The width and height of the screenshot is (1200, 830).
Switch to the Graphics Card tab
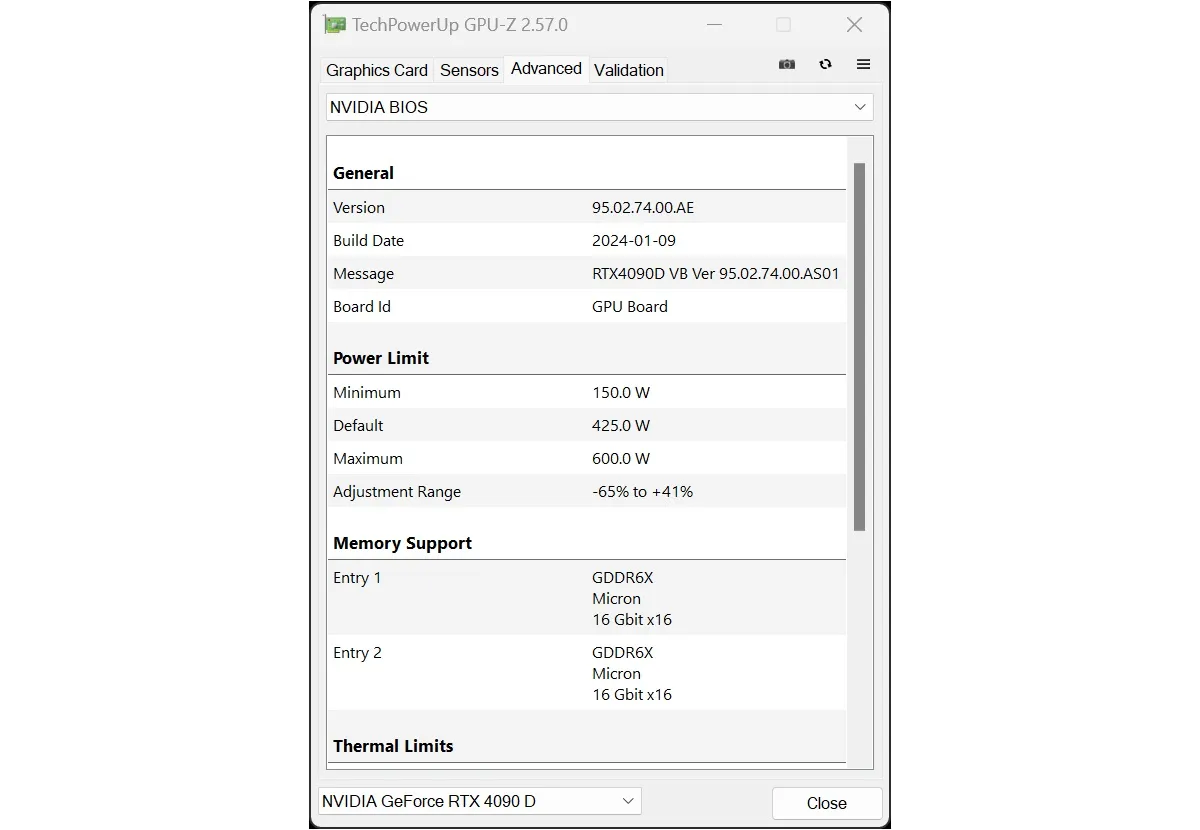tap(377, 70)
